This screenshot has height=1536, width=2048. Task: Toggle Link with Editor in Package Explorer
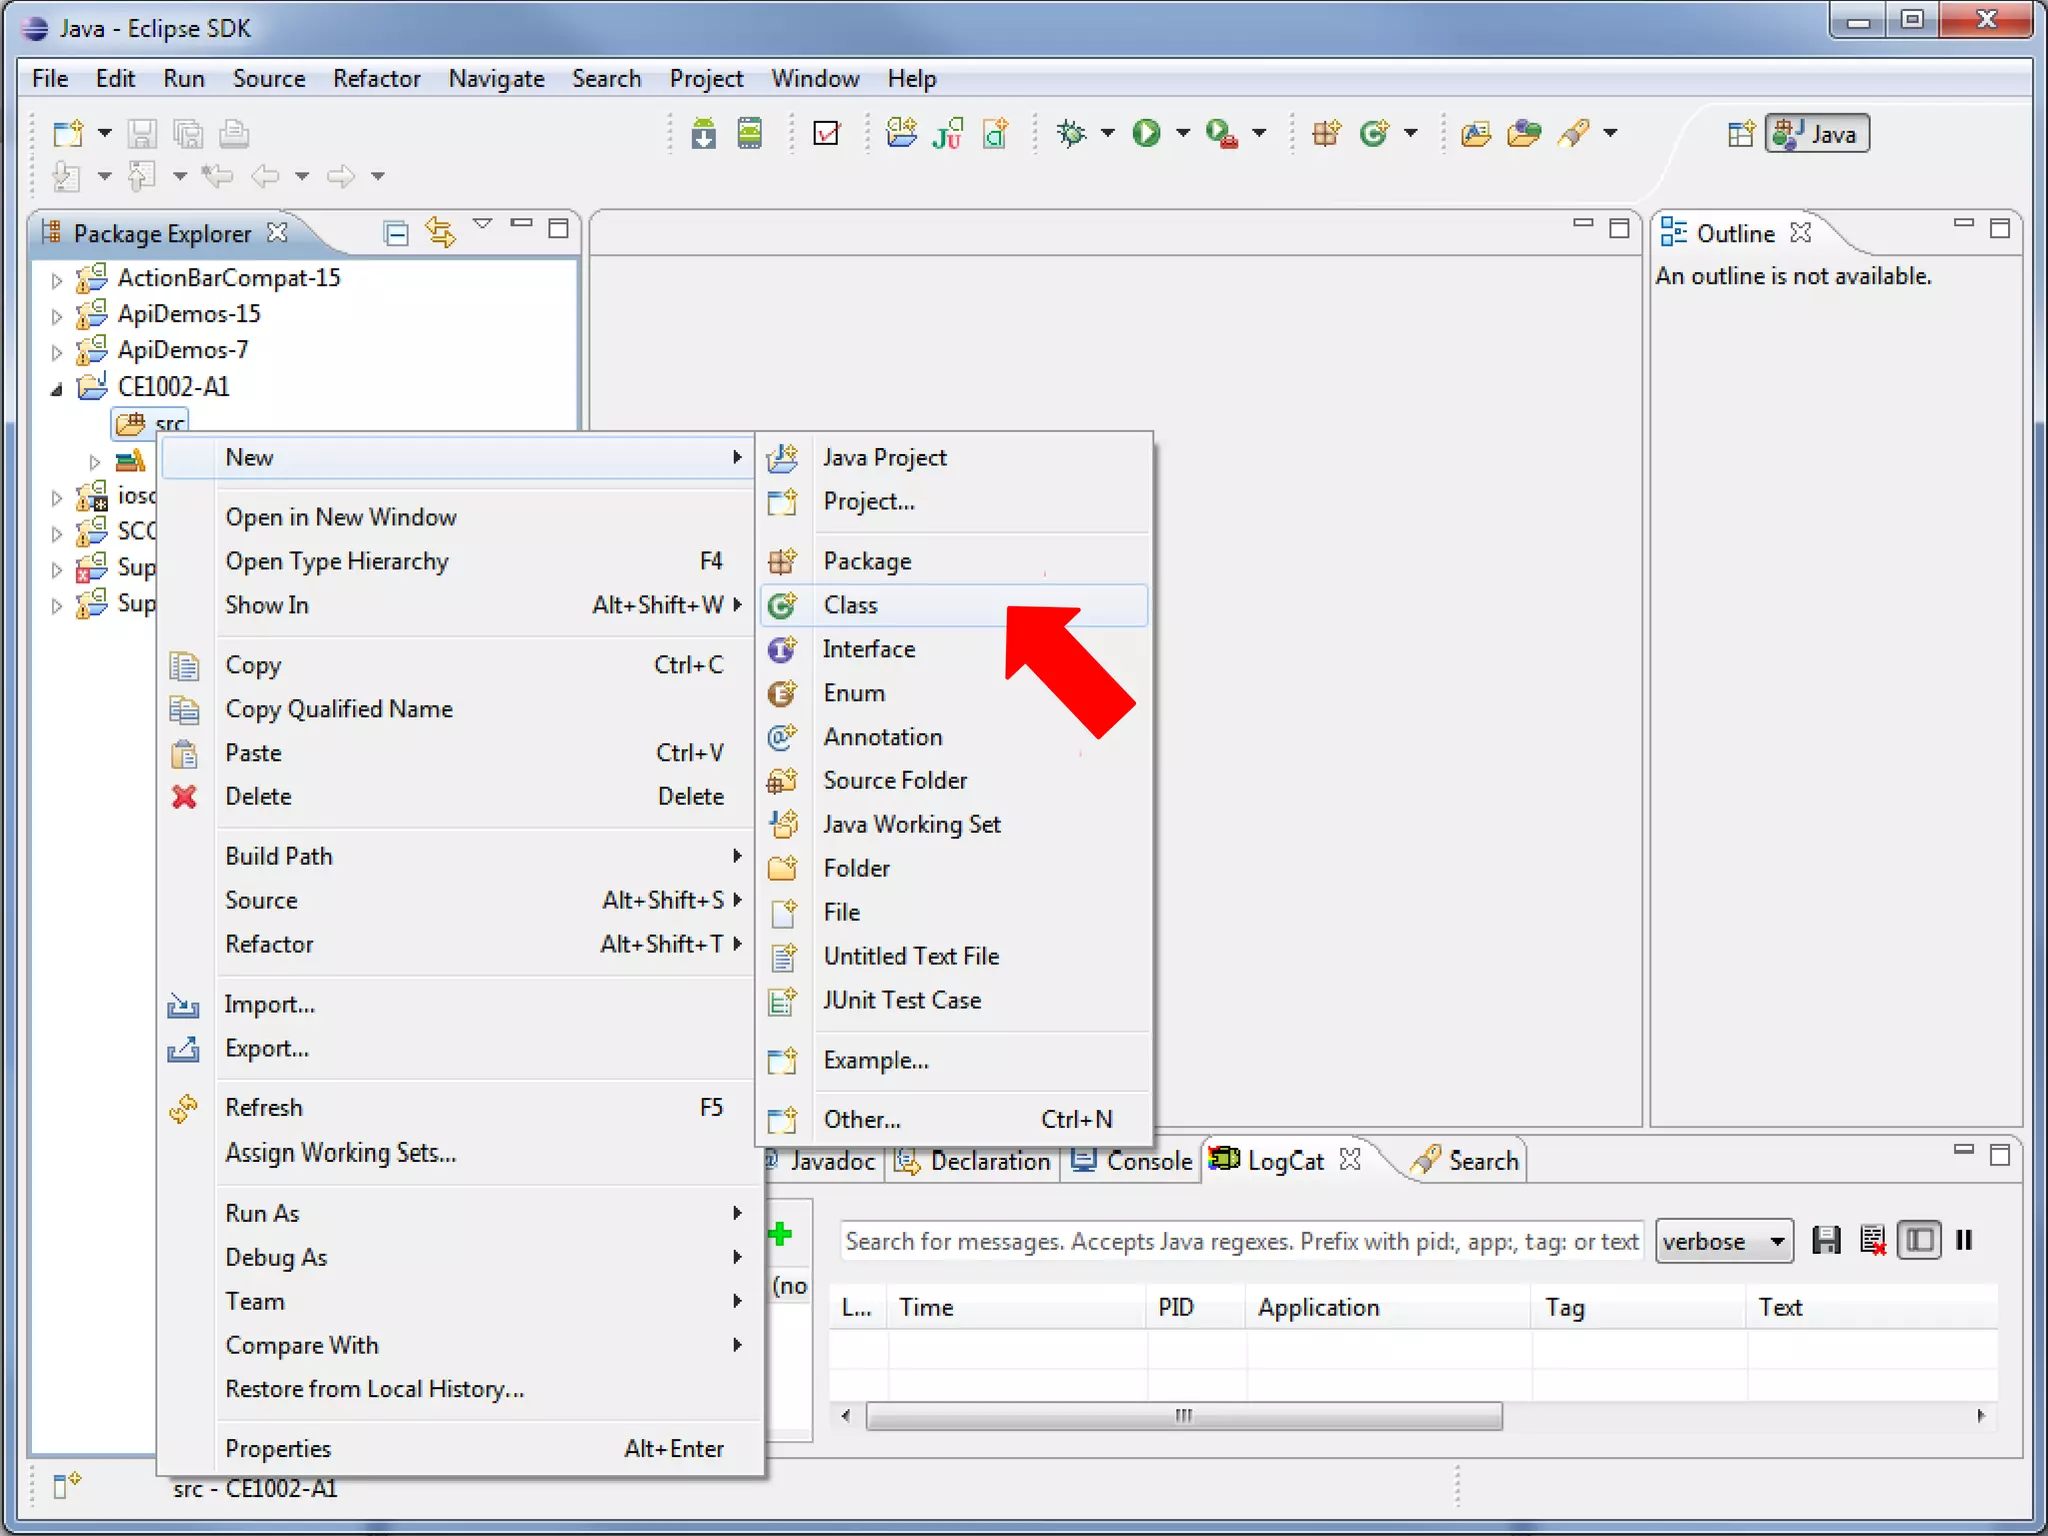click(440, 233)
